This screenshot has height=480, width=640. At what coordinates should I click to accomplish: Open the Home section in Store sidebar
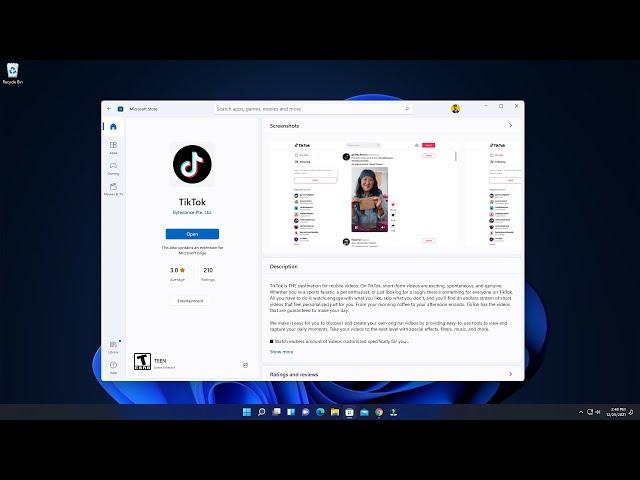pos(113,127)
